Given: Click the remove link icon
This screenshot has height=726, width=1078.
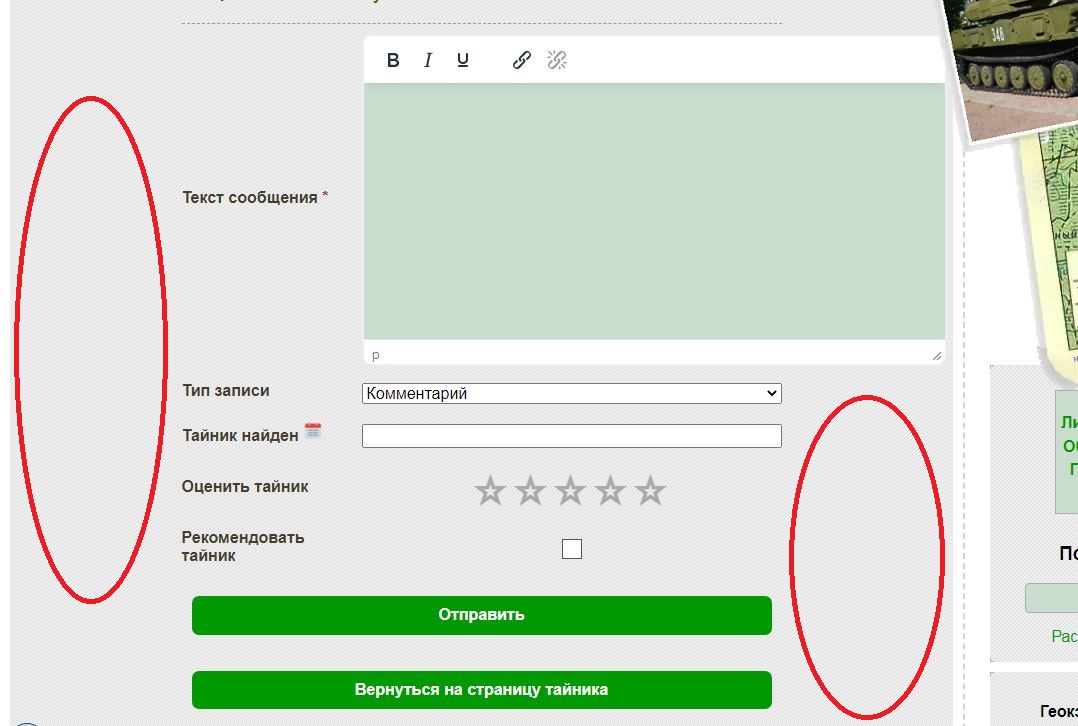Looking at the screenshot, I should [557, 61].
